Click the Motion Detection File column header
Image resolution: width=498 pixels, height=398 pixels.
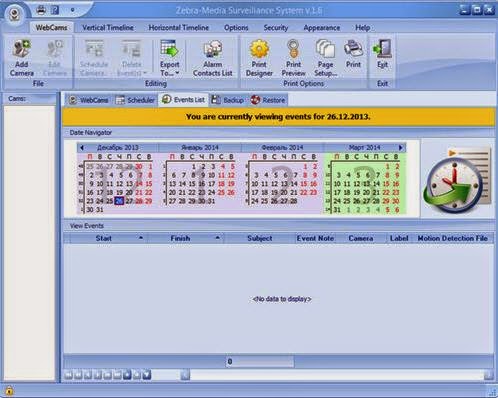point(452,238)
